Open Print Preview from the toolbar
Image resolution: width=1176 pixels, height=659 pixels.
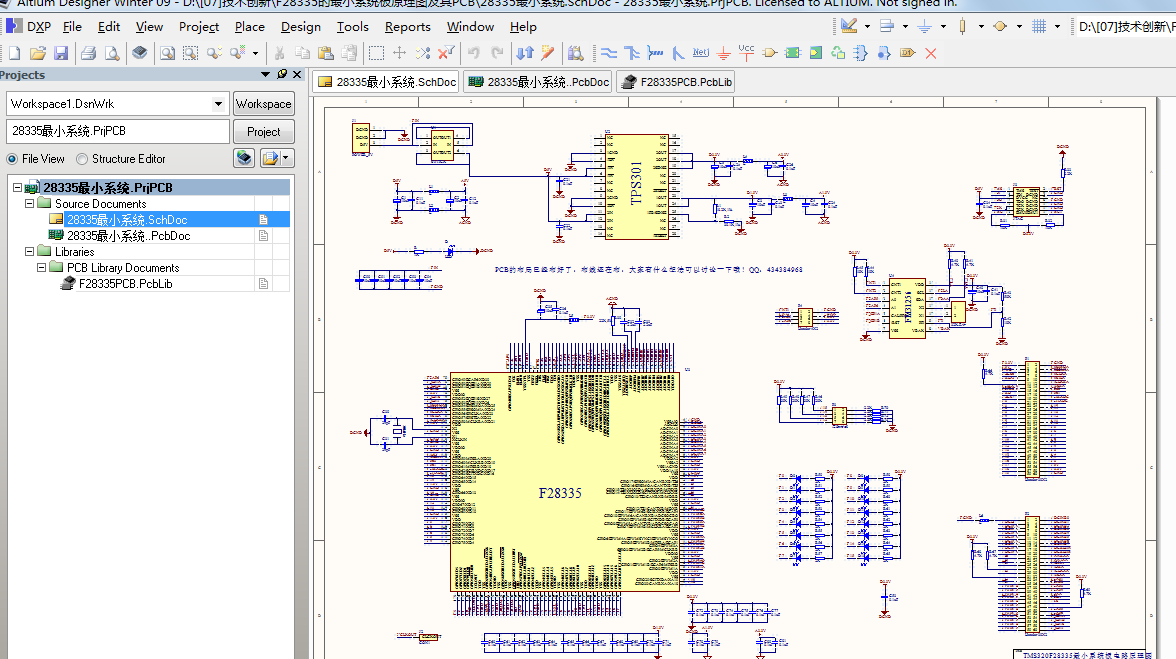tap(112, 53)
